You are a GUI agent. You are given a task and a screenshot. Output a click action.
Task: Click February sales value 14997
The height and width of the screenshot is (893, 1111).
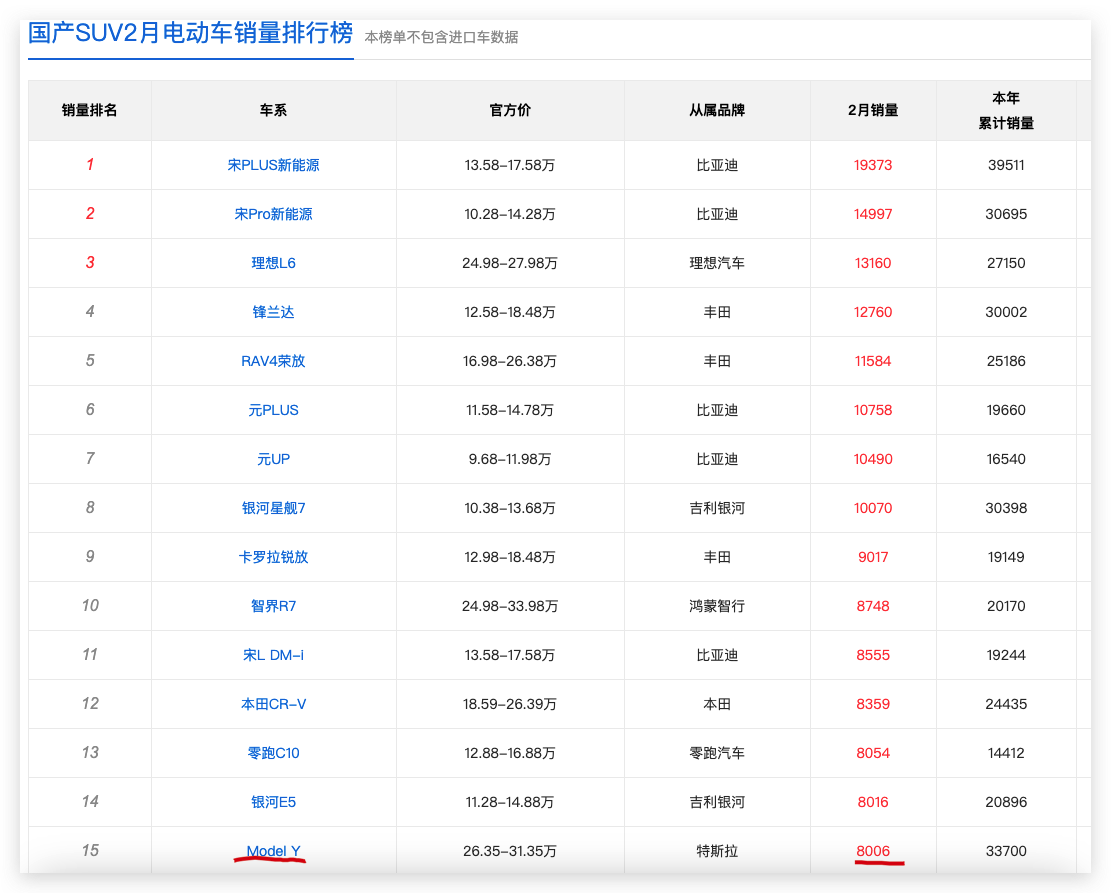click(872, 214)
